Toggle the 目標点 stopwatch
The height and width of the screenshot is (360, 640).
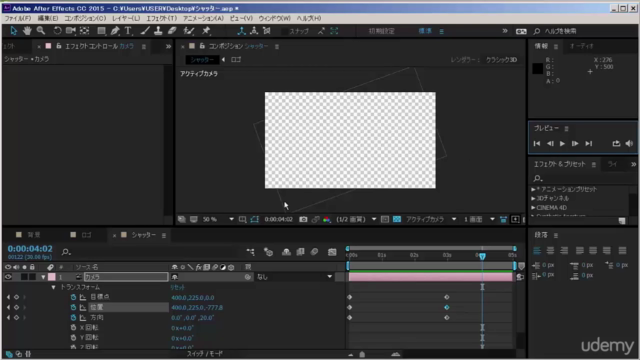73,297
